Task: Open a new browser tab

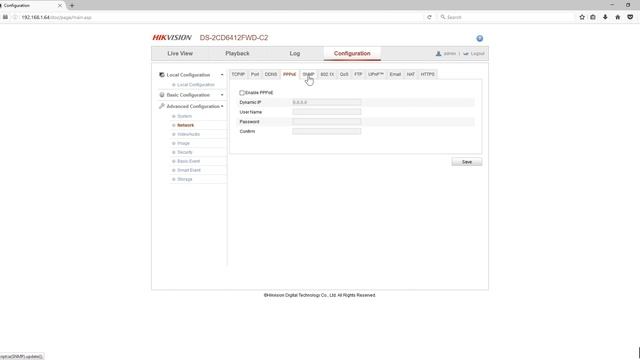Action: tap(72, 5)
